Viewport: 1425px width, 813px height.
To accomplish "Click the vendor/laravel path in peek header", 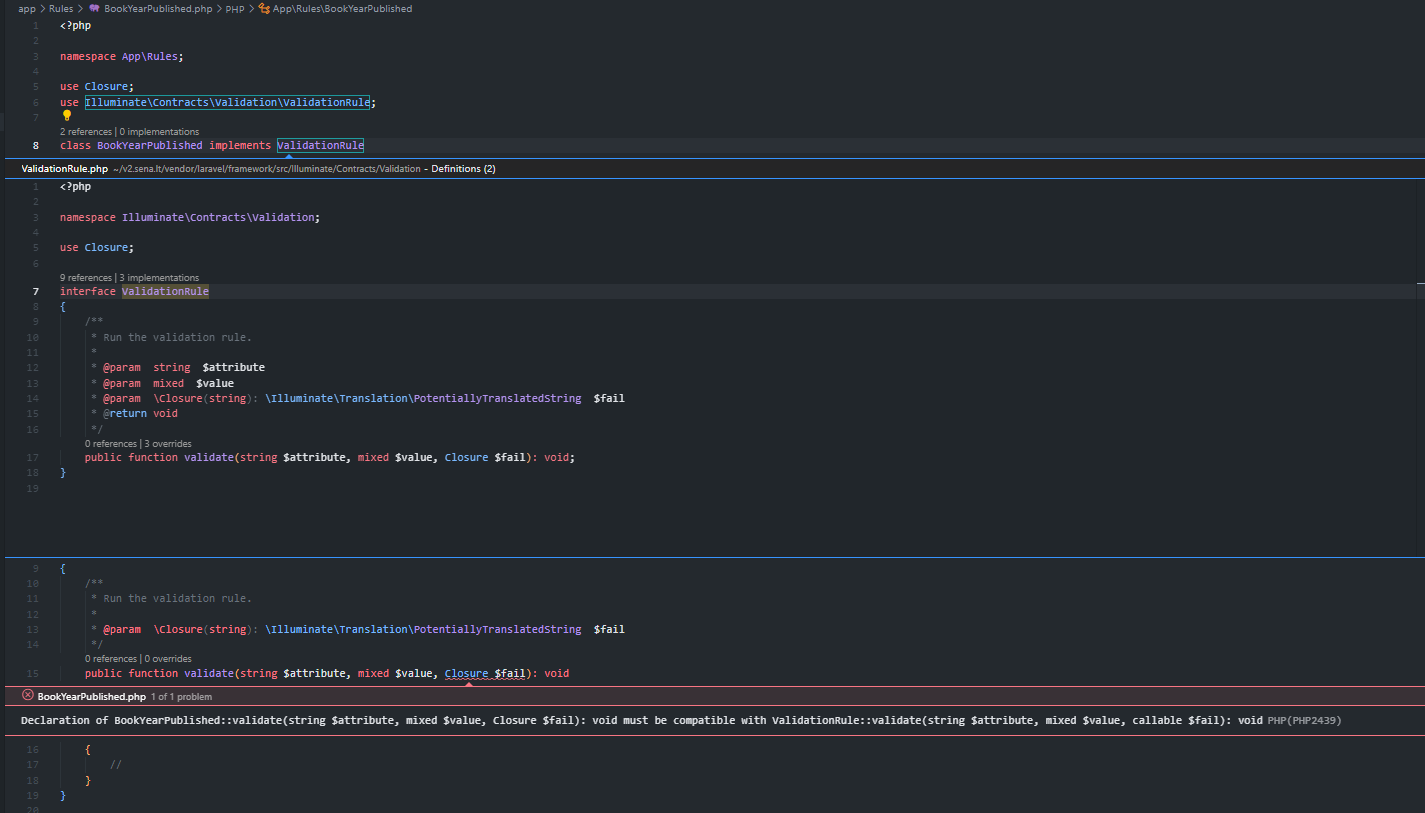I will (x=267, y=169).
